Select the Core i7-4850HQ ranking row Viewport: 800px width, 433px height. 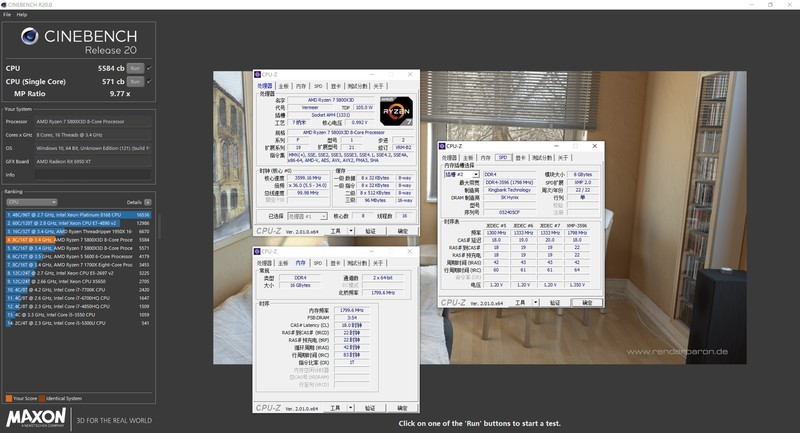79,307
